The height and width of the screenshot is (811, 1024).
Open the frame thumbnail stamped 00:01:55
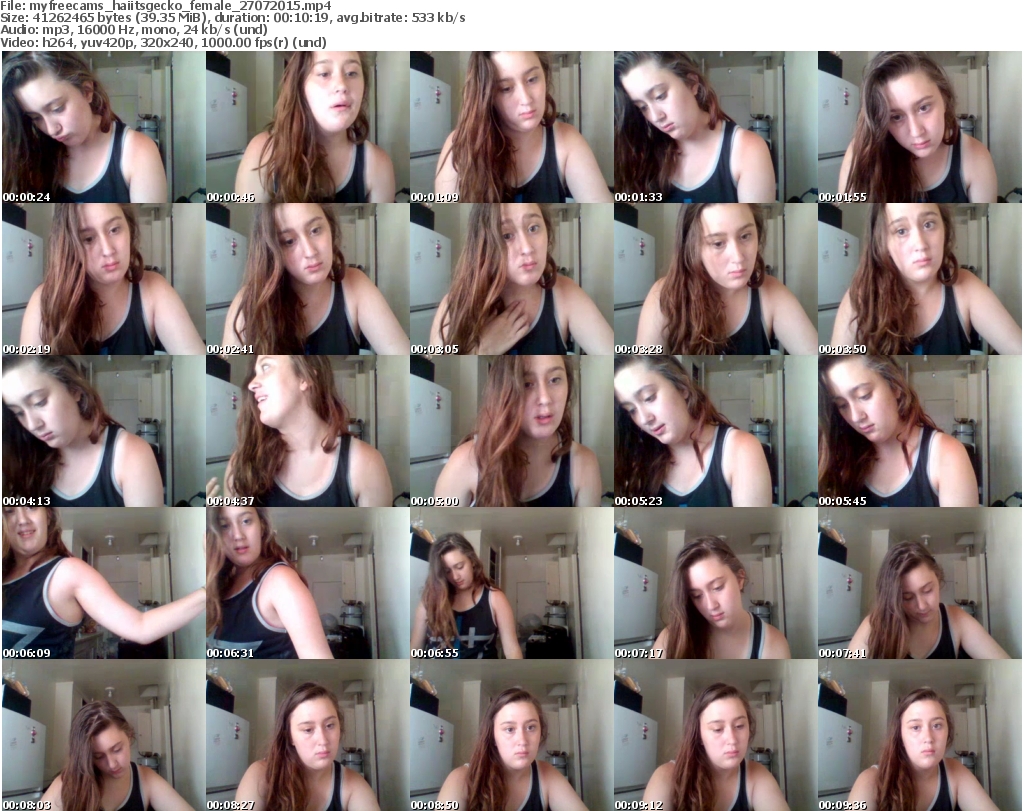point(920,127)
